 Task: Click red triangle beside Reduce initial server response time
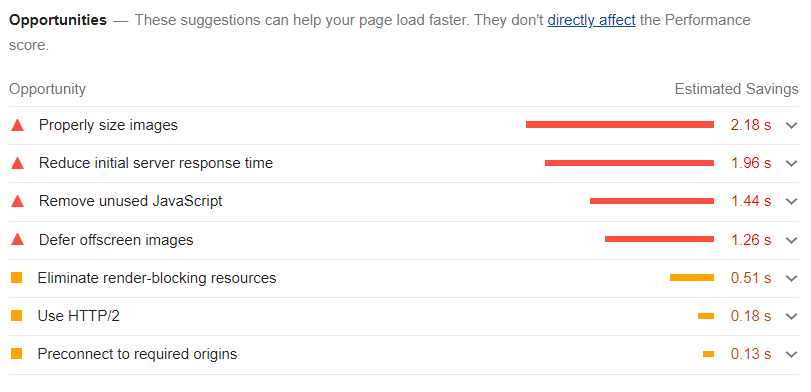(x=18, y=163)
